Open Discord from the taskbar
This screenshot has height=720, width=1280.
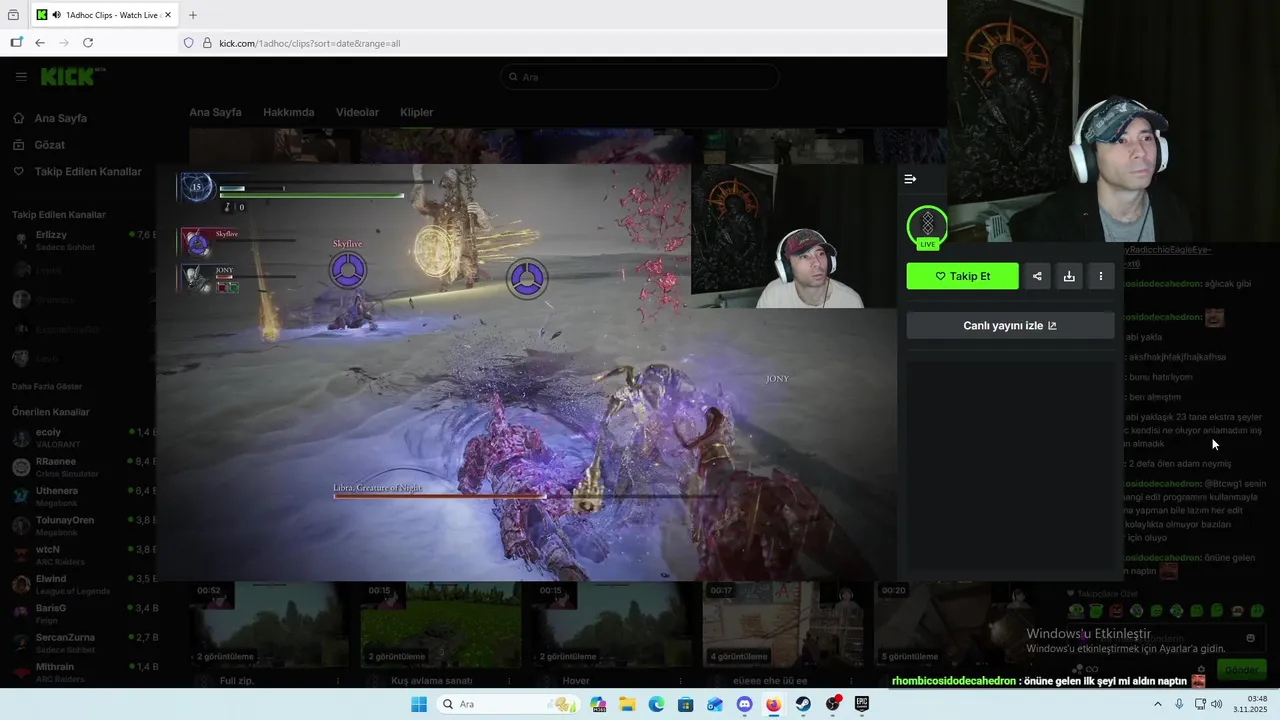(x=744, y=704)
